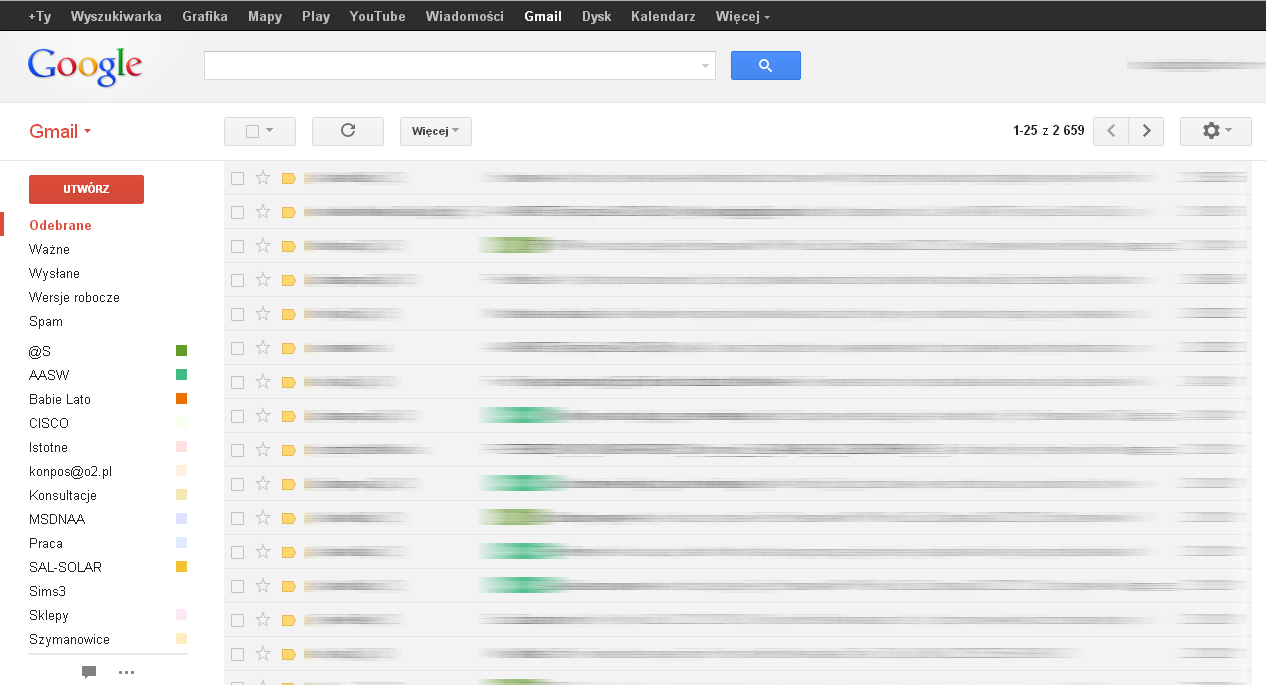This screenshot has height=685, width=1266.
Task: Open the Ważne folder
Action: click(x=49, y=250)
